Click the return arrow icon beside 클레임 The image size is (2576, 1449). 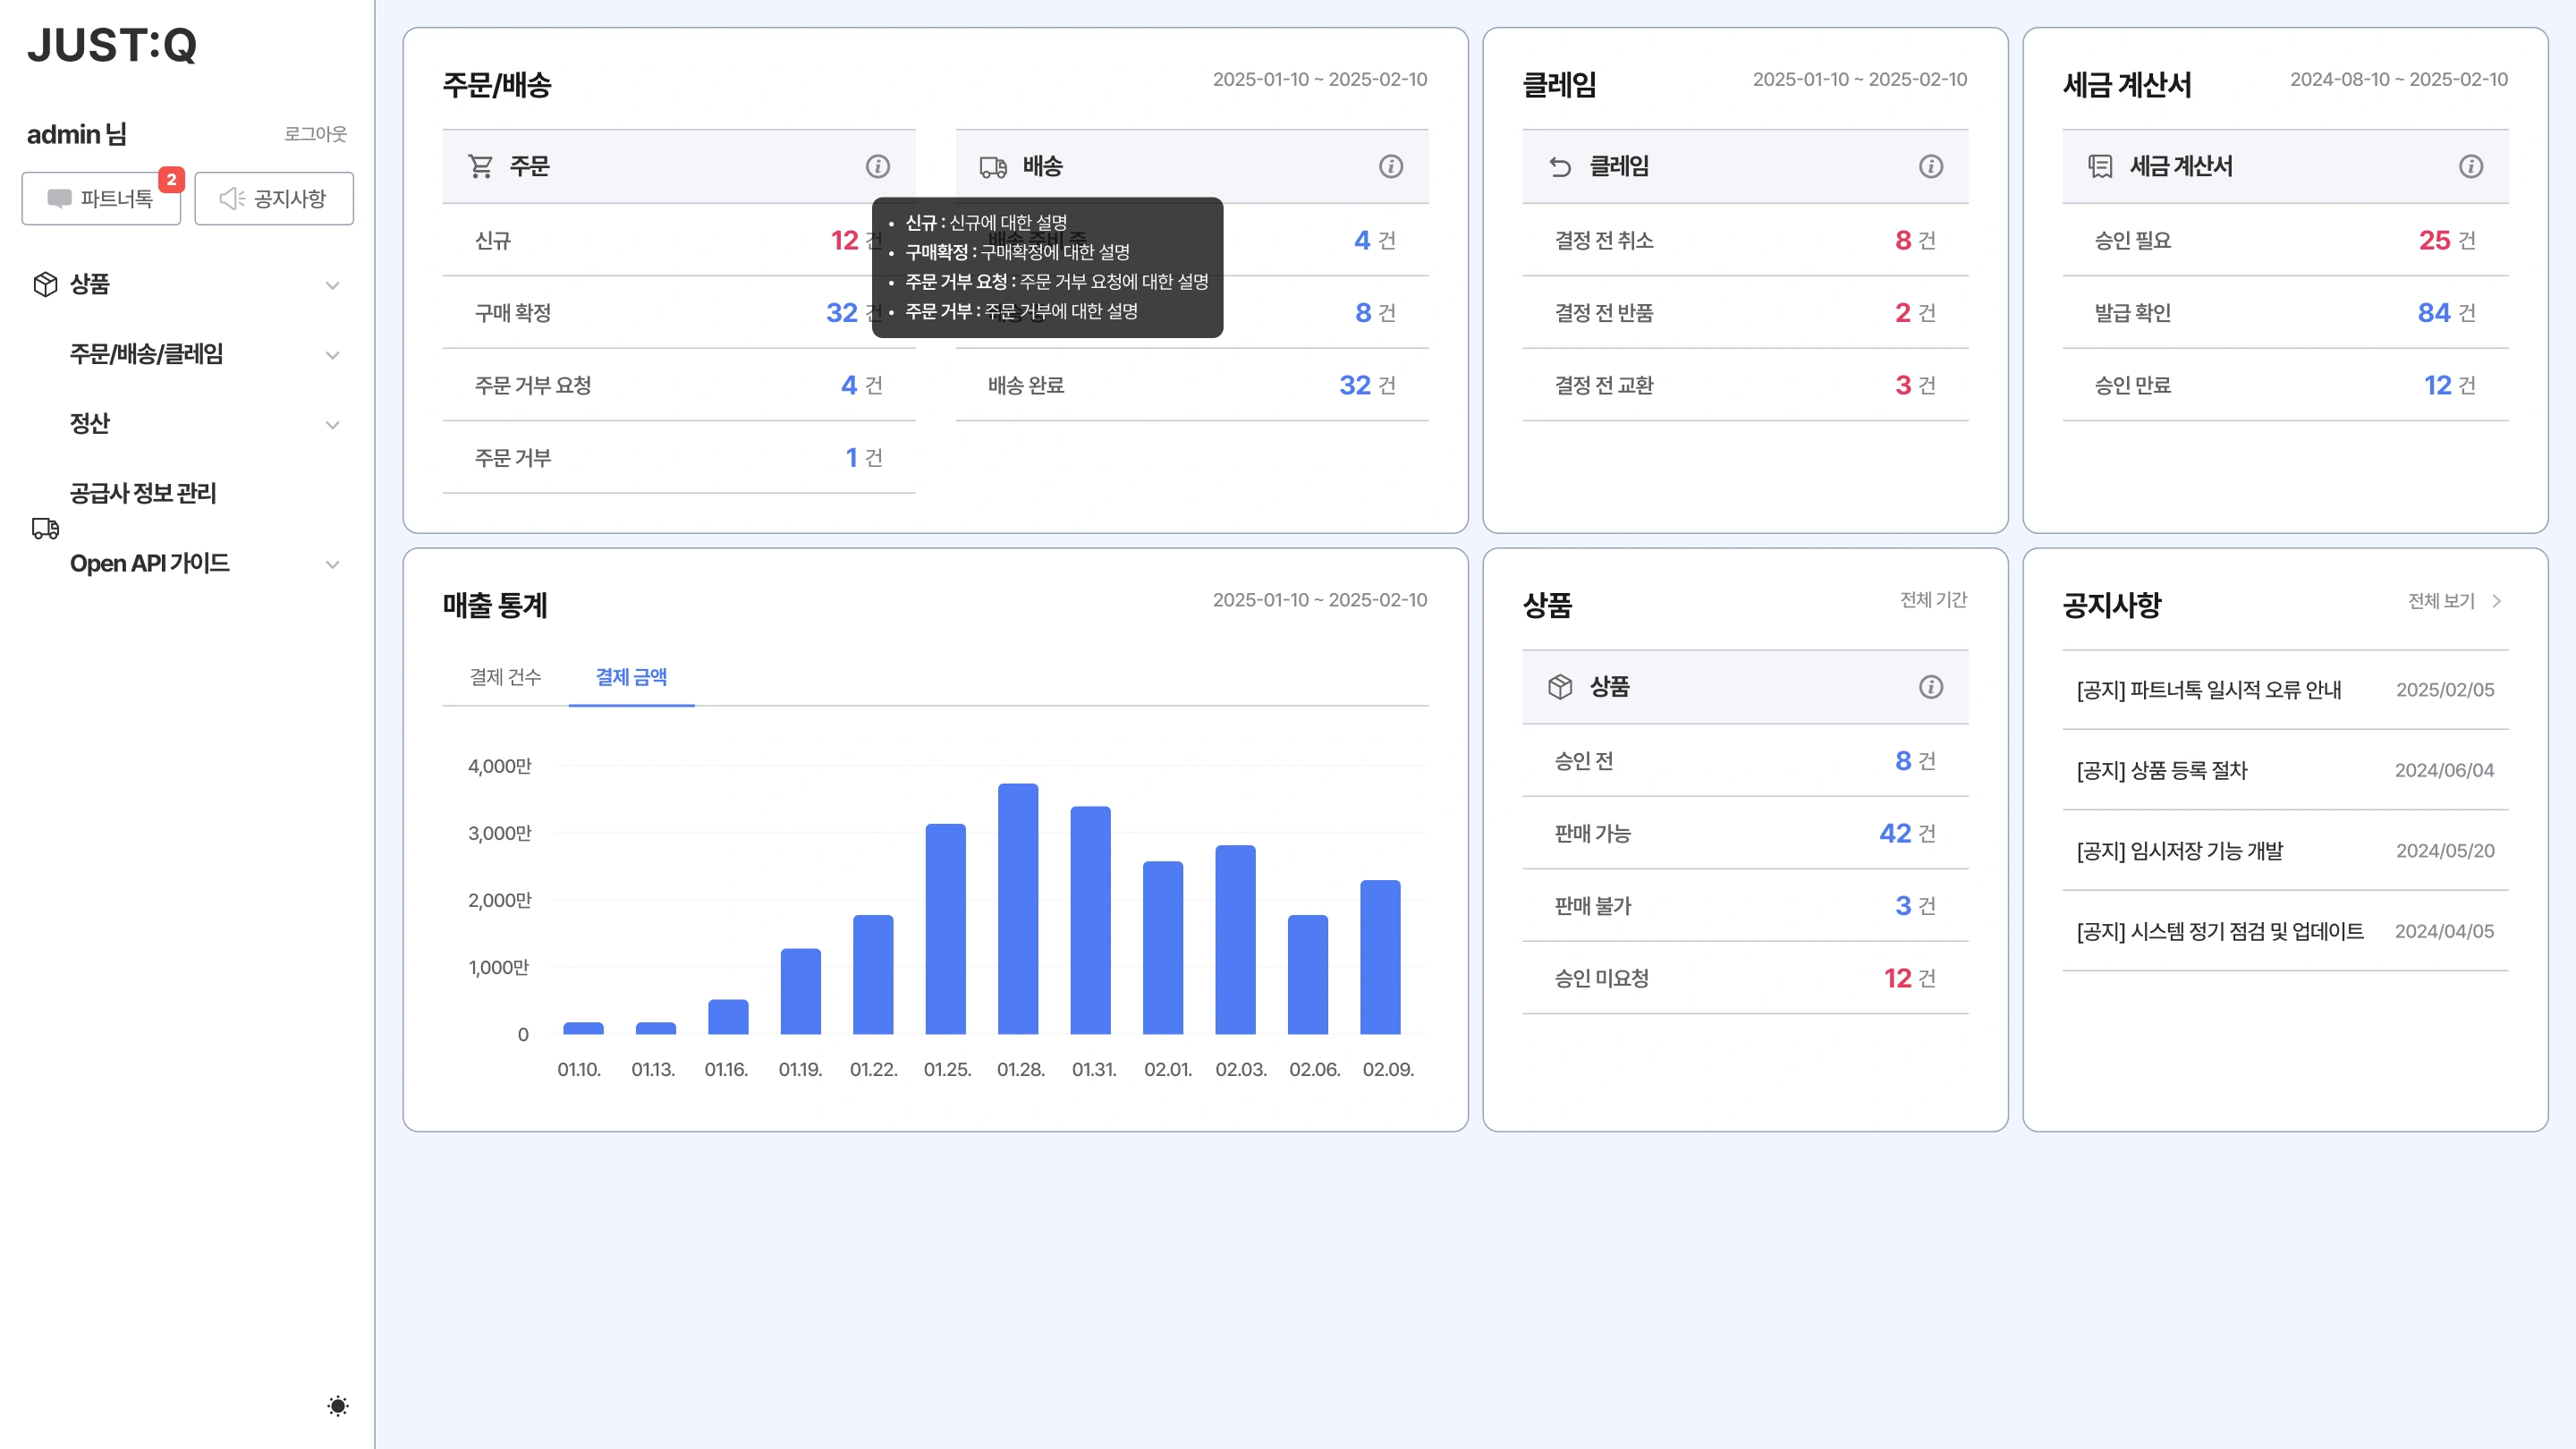click(x=1560, y=167)
